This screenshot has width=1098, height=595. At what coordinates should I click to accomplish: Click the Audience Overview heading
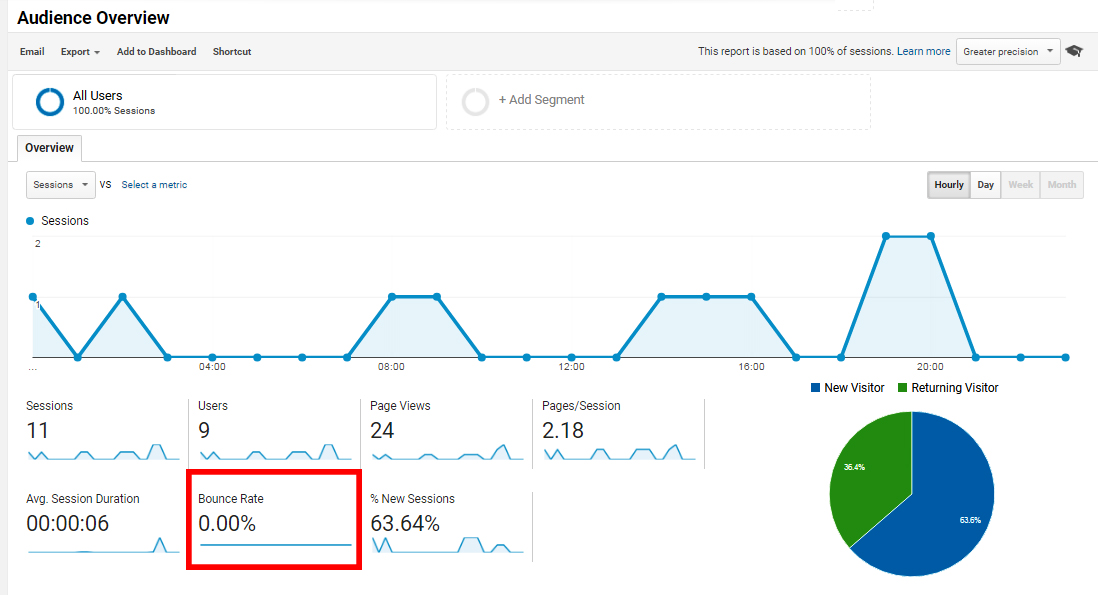click(93, 18)
